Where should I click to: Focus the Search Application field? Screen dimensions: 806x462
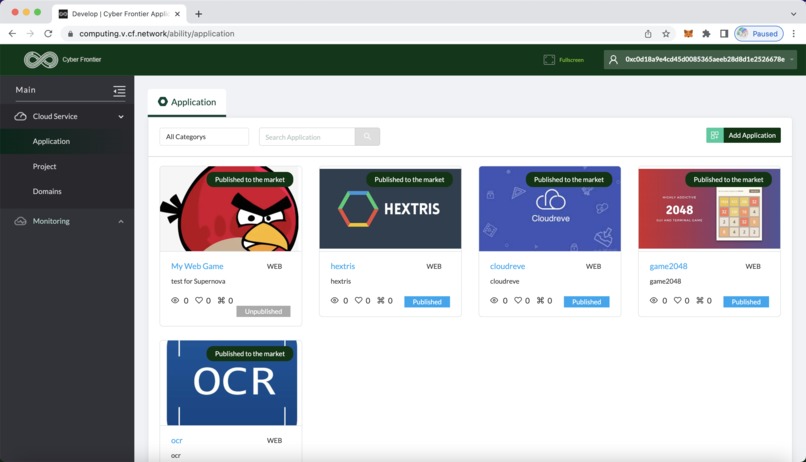pyautogui.click(x=307, y=137)
